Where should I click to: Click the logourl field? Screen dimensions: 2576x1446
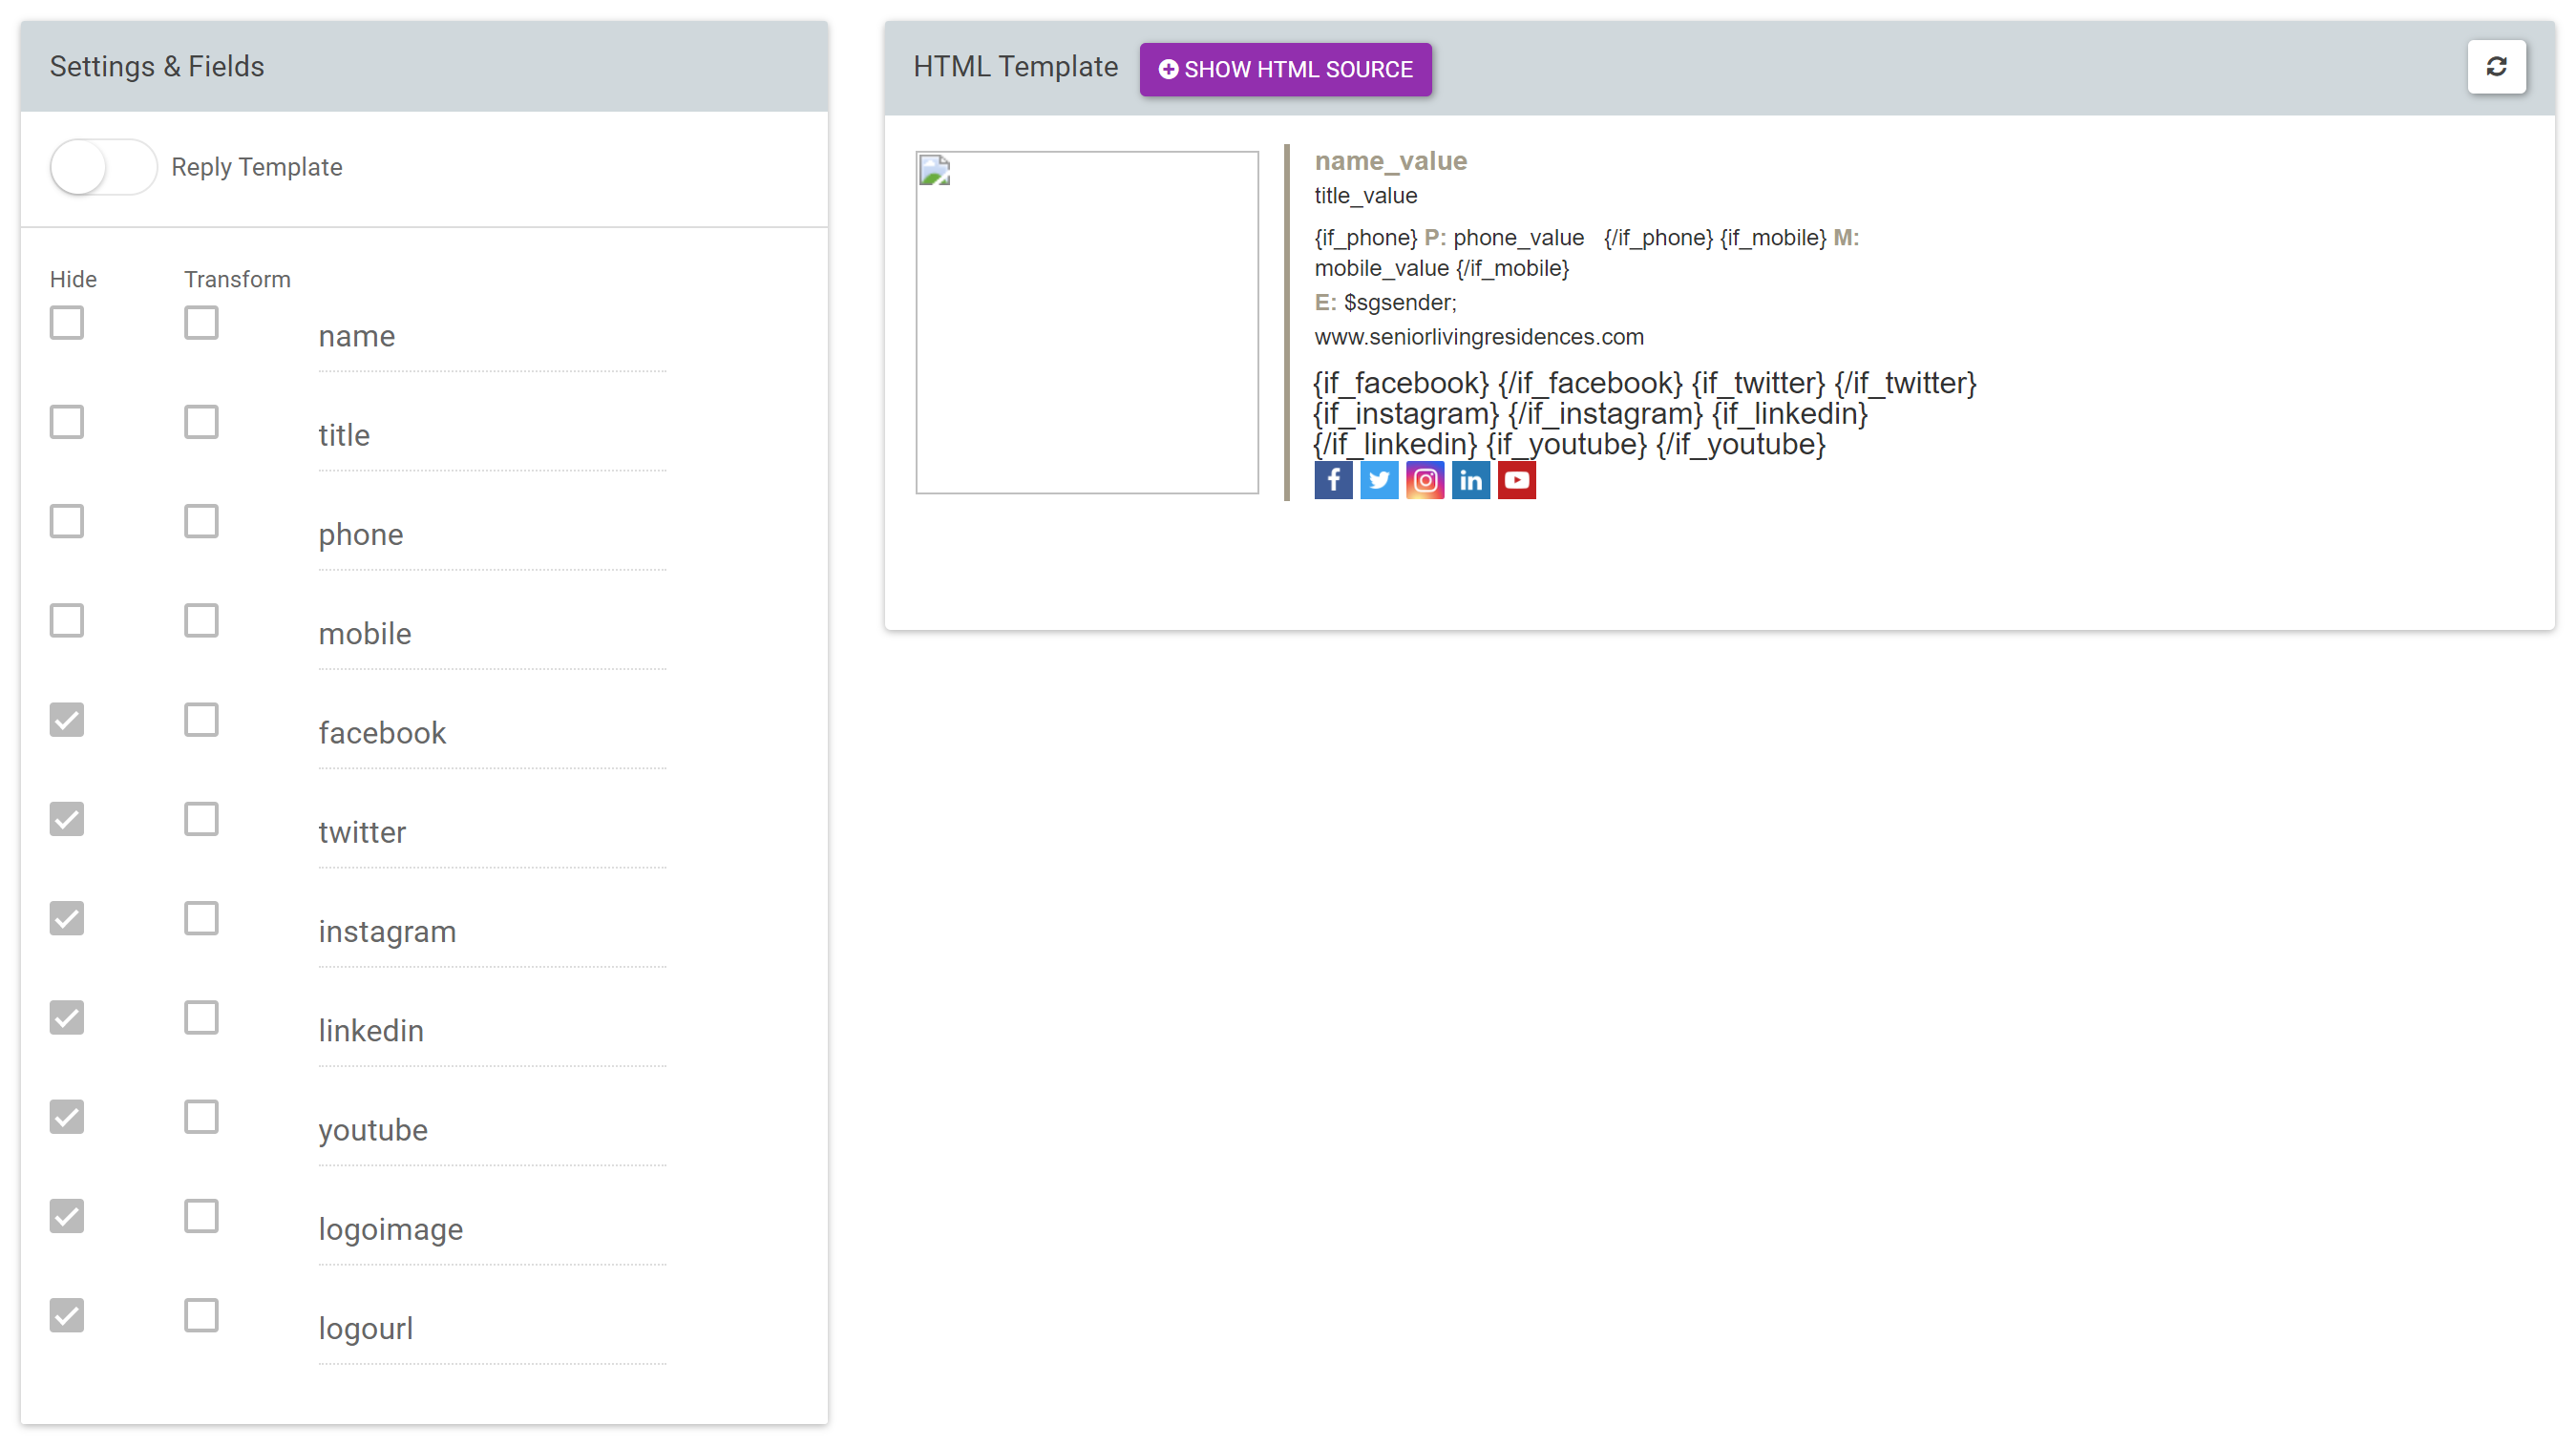click(x=492, y=1329)
